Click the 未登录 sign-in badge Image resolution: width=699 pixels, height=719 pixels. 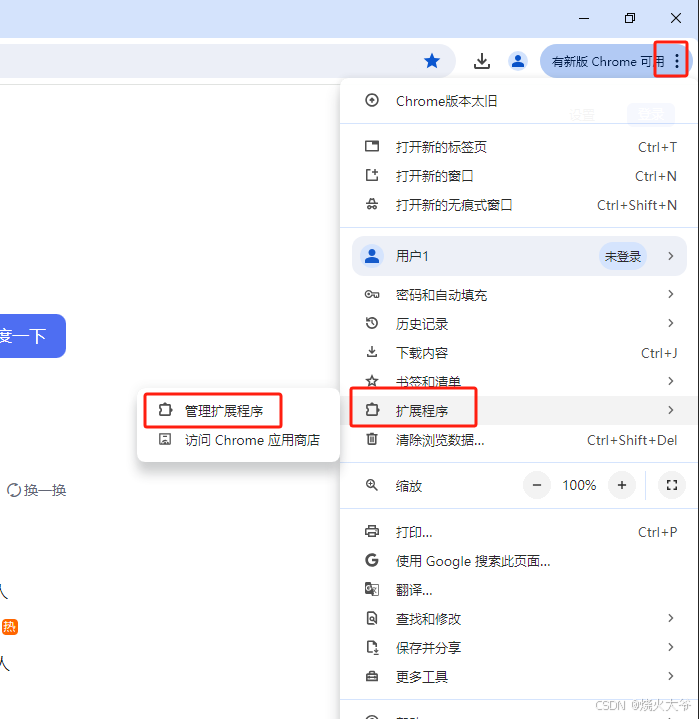point(622,256)
